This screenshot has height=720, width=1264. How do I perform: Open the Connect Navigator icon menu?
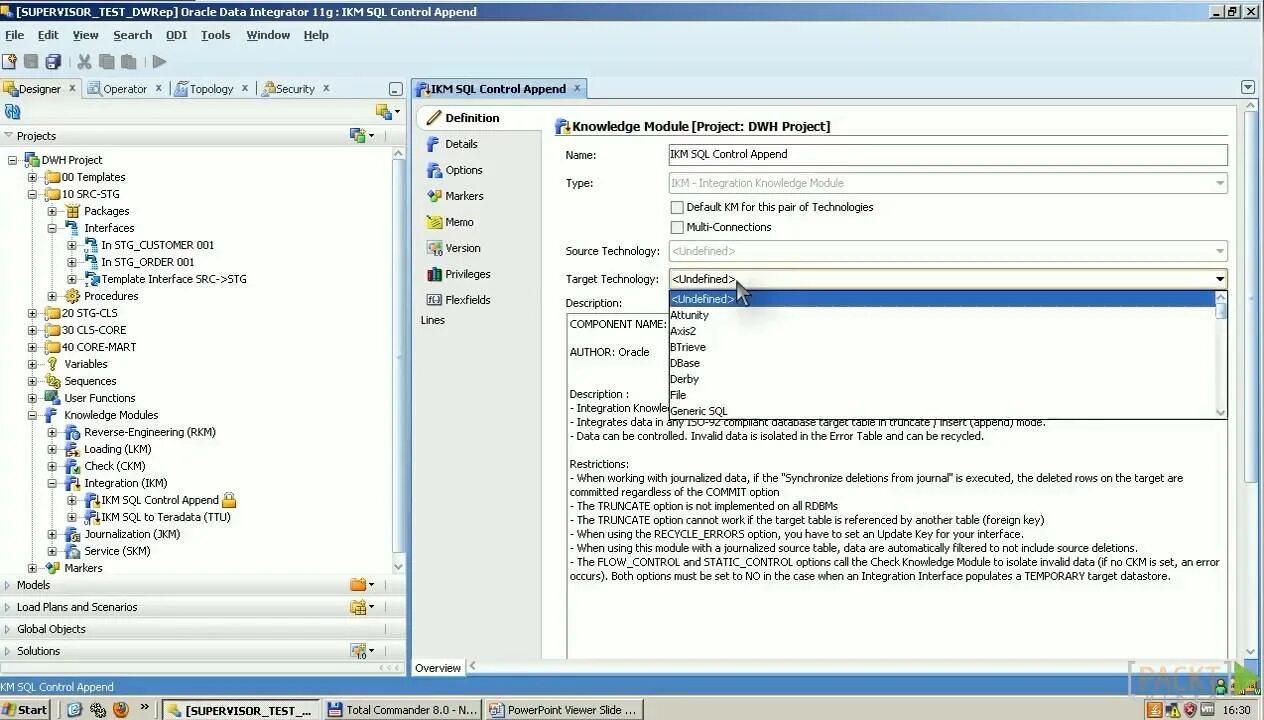[387, 111]
